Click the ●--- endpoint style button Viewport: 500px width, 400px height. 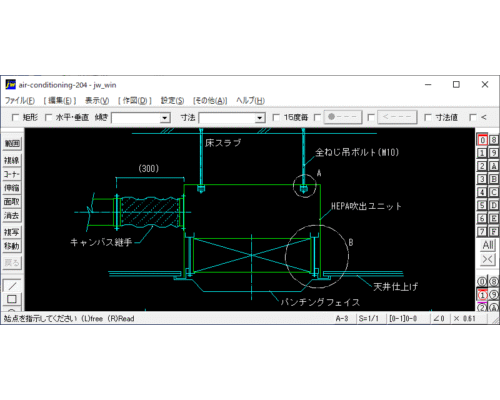[343, 117]
